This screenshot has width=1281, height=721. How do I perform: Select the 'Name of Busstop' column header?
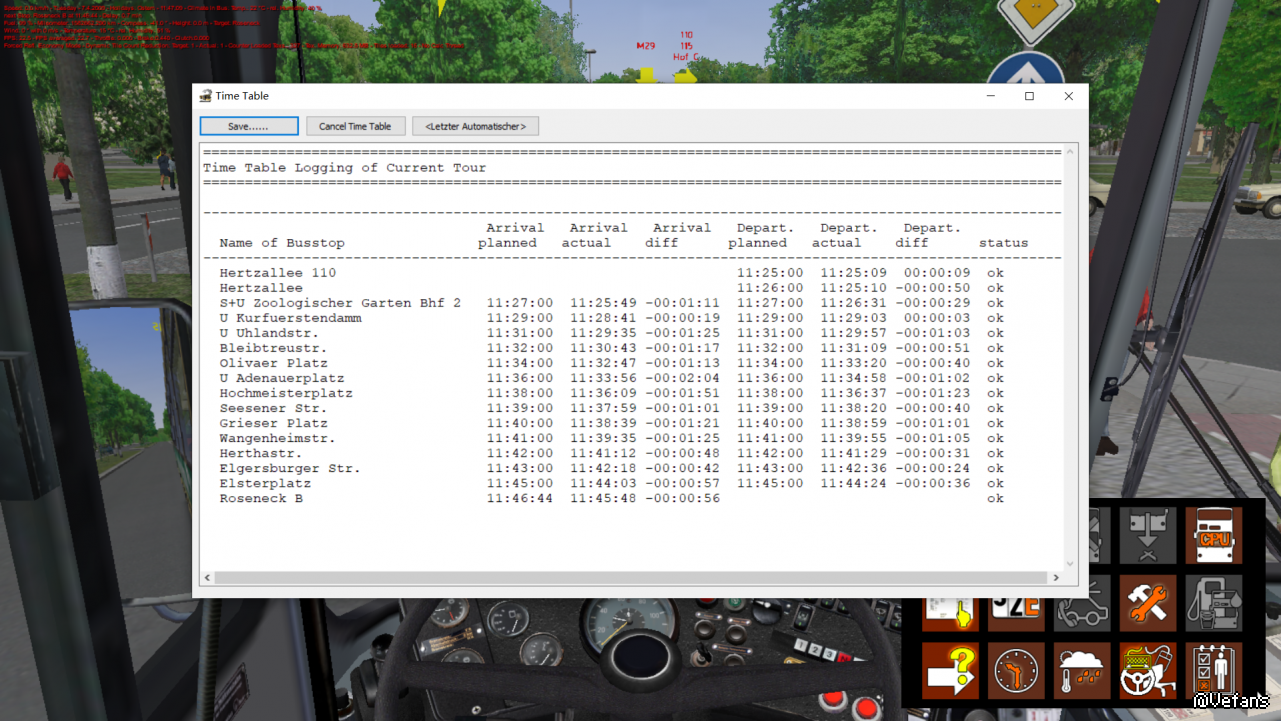(282, 243)
